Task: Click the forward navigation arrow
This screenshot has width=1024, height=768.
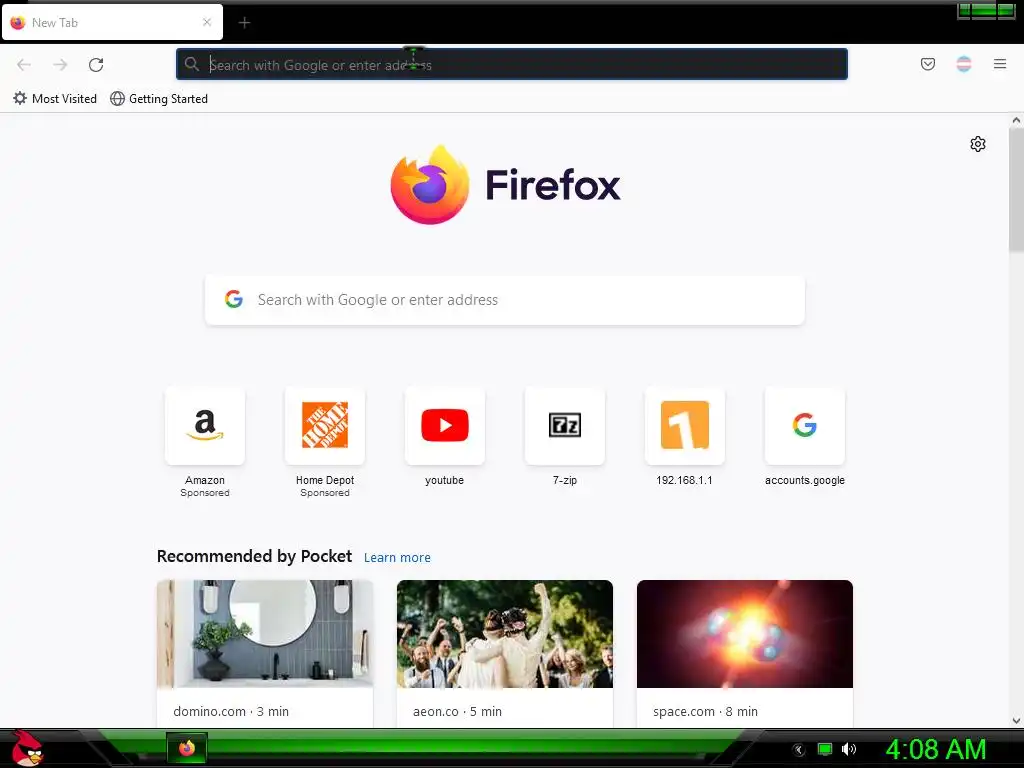Action: (60, 65)
